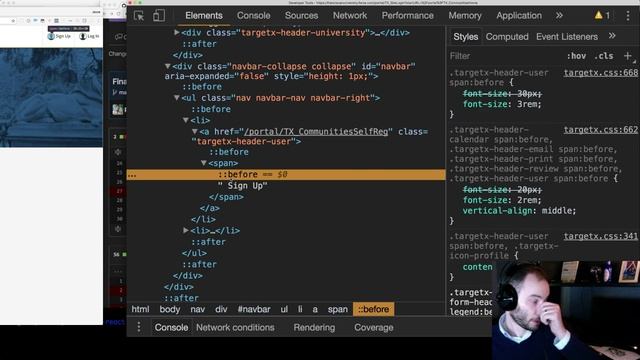Switch to the Performance tab

click(x=407, y=16)
